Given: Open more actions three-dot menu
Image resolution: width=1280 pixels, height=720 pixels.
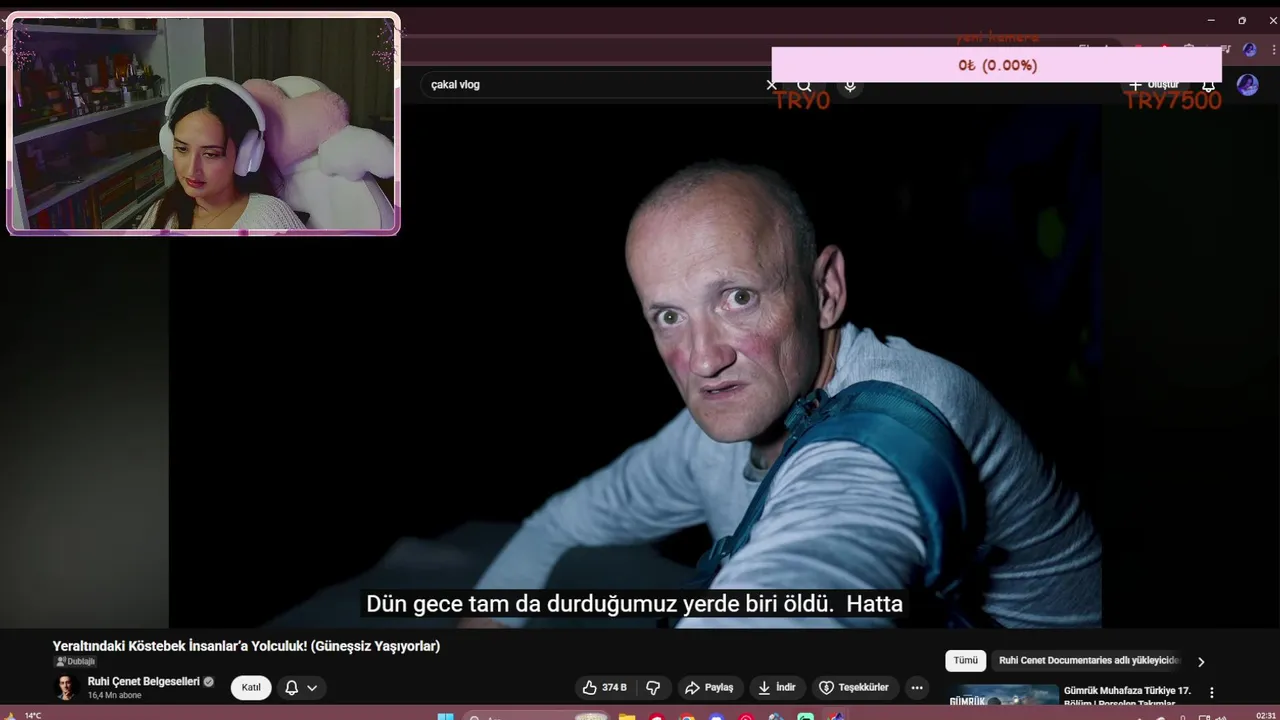Looking at the screenshot, I should click(x=917, y=687).
